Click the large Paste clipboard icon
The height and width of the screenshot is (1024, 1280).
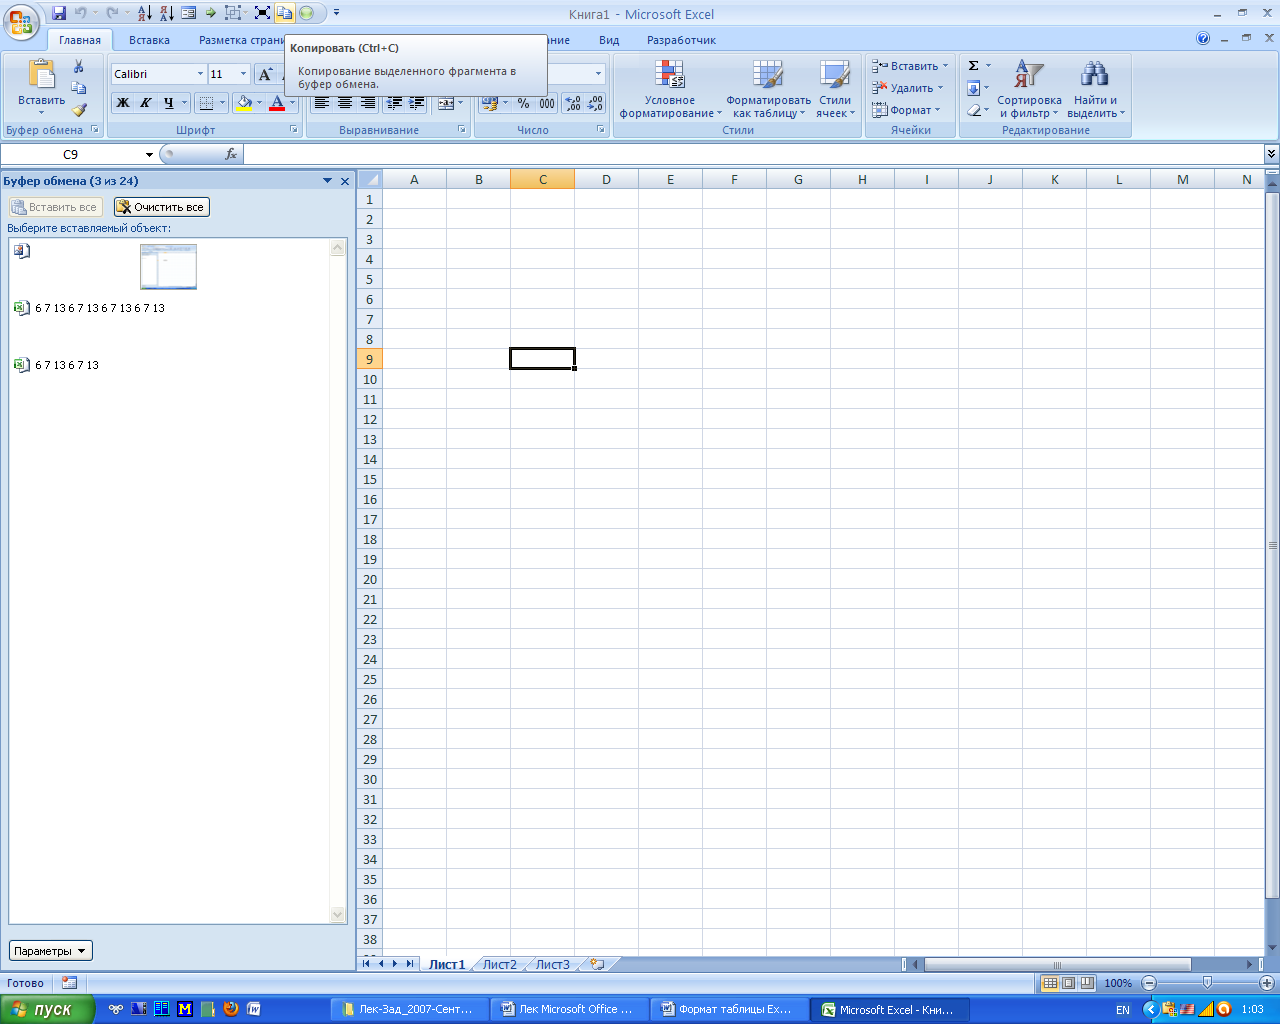pos(42,75)
